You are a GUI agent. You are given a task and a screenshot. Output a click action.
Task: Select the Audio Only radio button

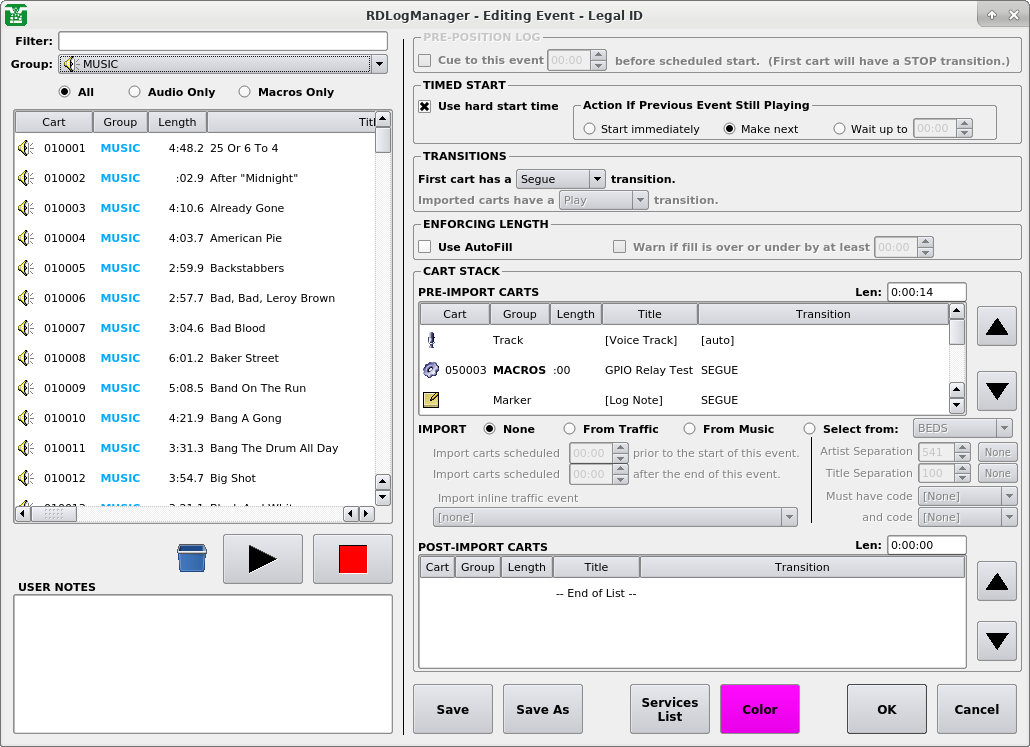[135, 92]
